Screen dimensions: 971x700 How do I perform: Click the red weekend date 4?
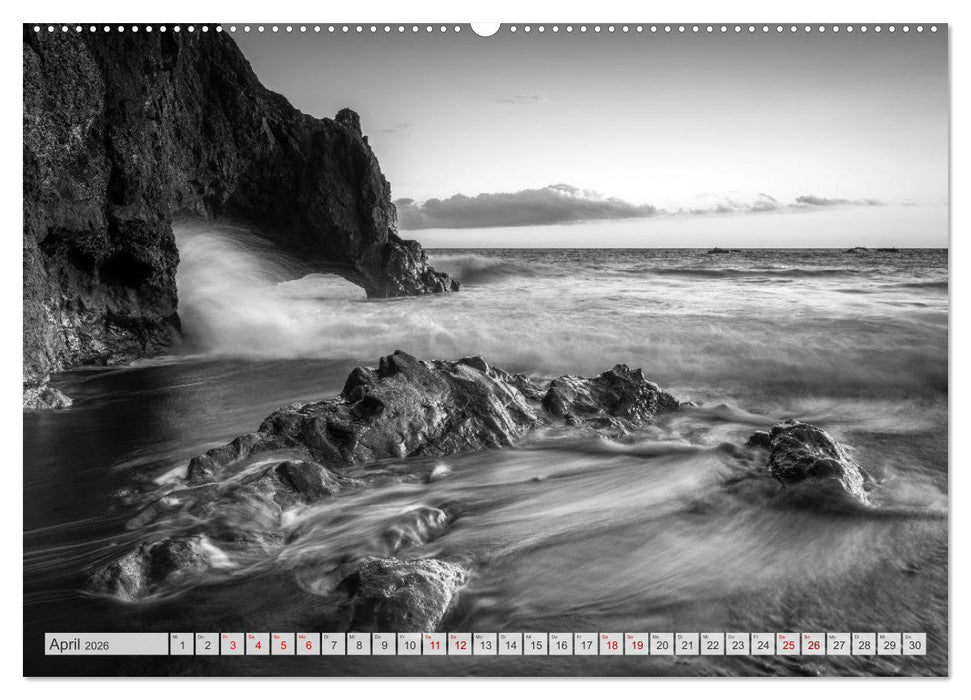pyautogui.click(x=258, y=645)
